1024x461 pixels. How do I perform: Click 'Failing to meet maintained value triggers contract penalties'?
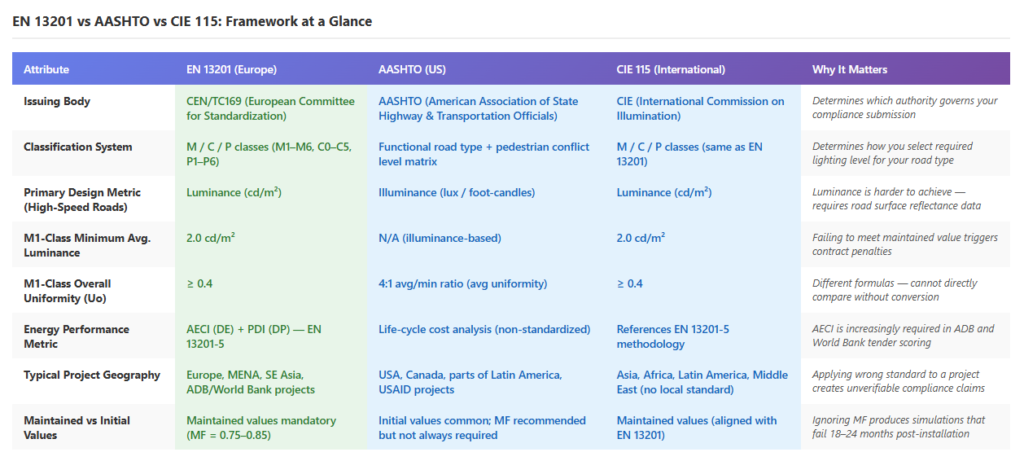[x=905, y=245]
